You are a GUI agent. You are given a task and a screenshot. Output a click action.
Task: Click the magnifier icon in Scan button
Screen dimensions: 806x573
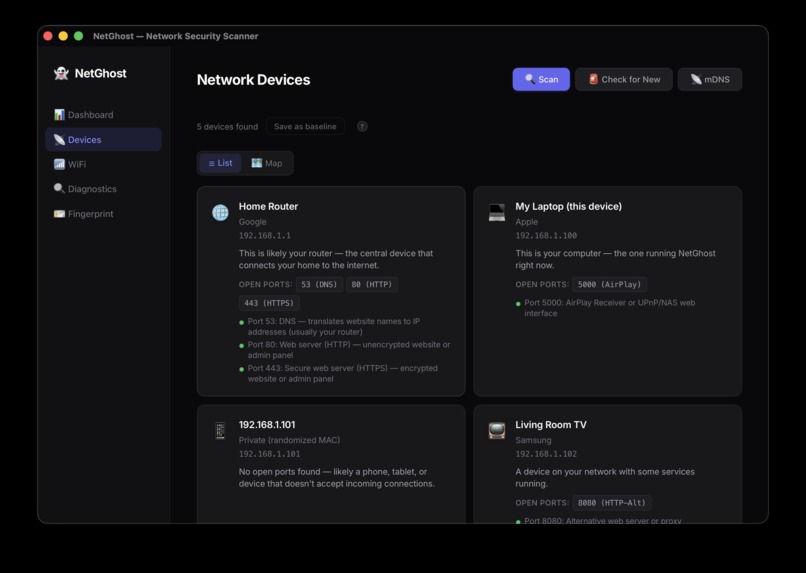tap(530, 79)
